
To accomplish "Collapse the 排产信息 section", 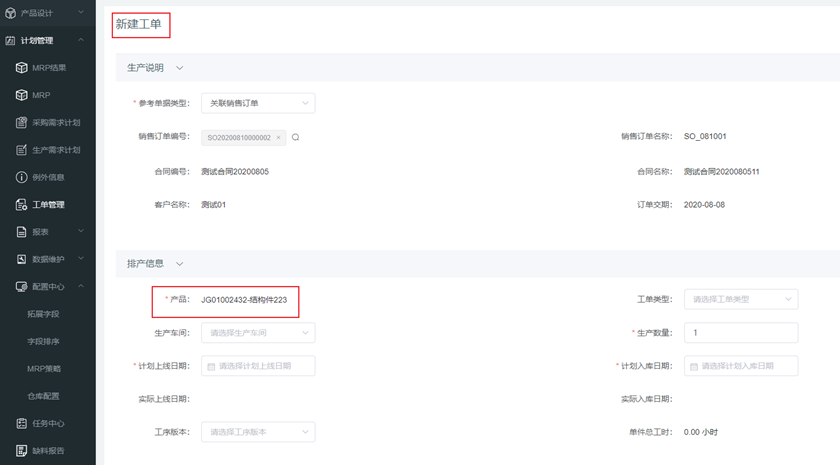I will pos(180,264).
